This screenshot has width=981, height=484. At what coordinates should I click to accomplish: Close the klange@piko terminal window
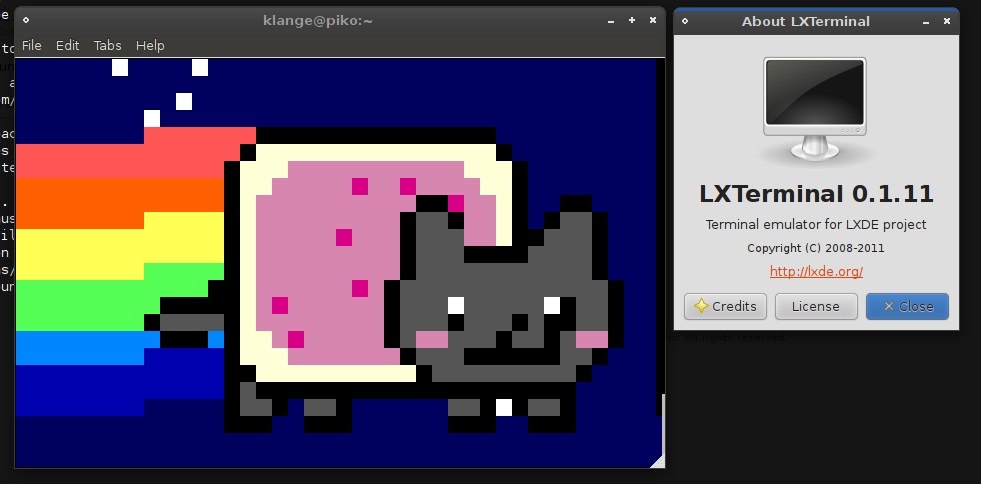[653, 20]
